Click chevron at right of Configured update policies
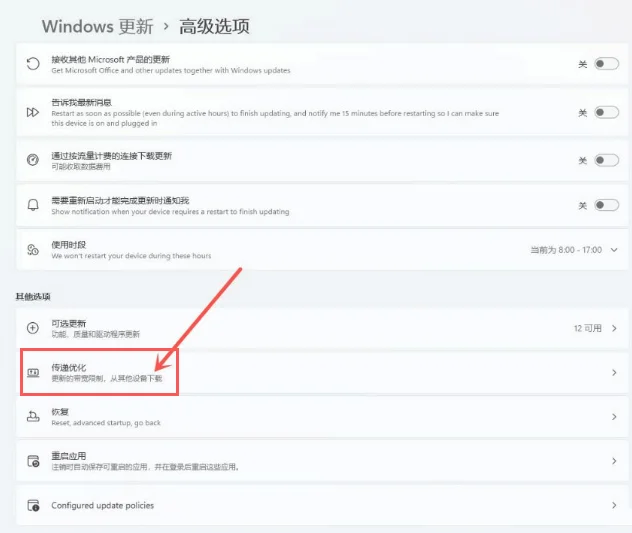Screen dimensions: 632x533 coord(614,505)
